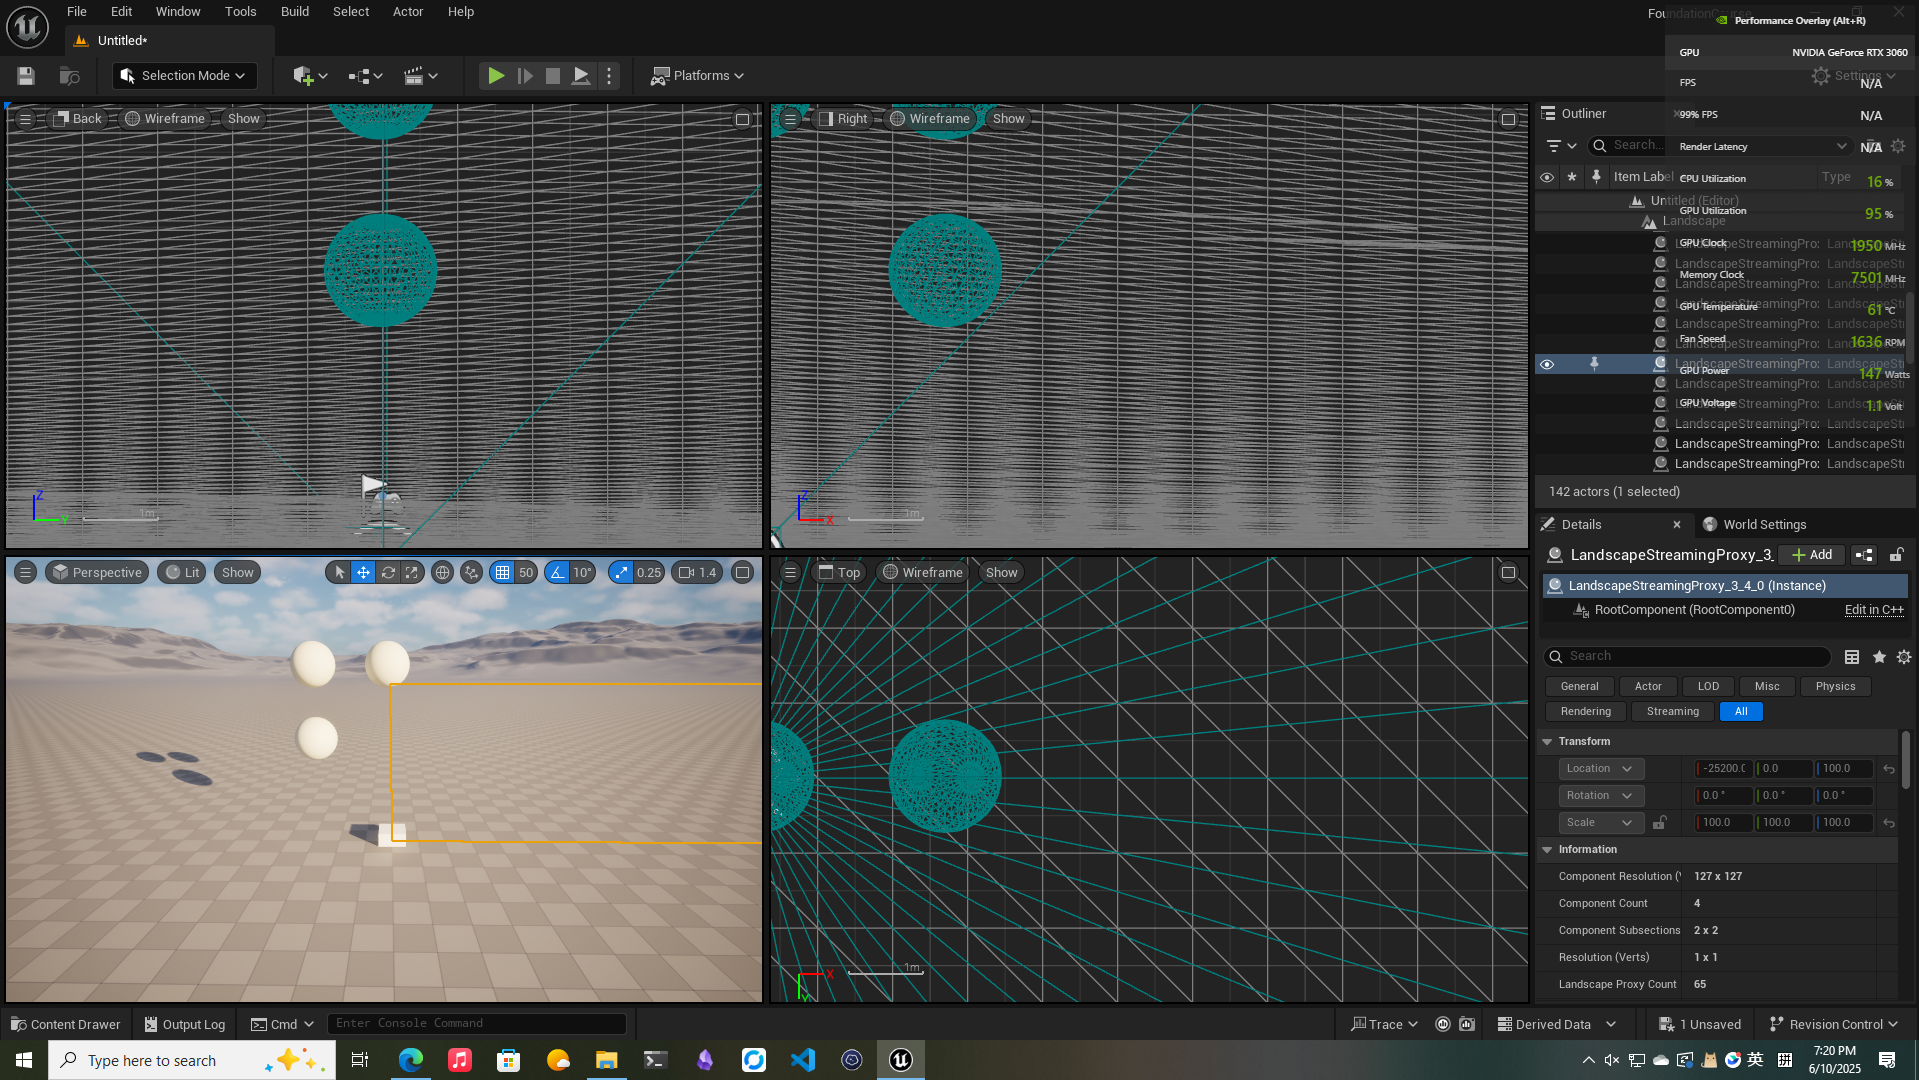The height and width of the screenshot is (1080, 1919).
Task: Click the Add component button in Details
Action: (1812, 555)
